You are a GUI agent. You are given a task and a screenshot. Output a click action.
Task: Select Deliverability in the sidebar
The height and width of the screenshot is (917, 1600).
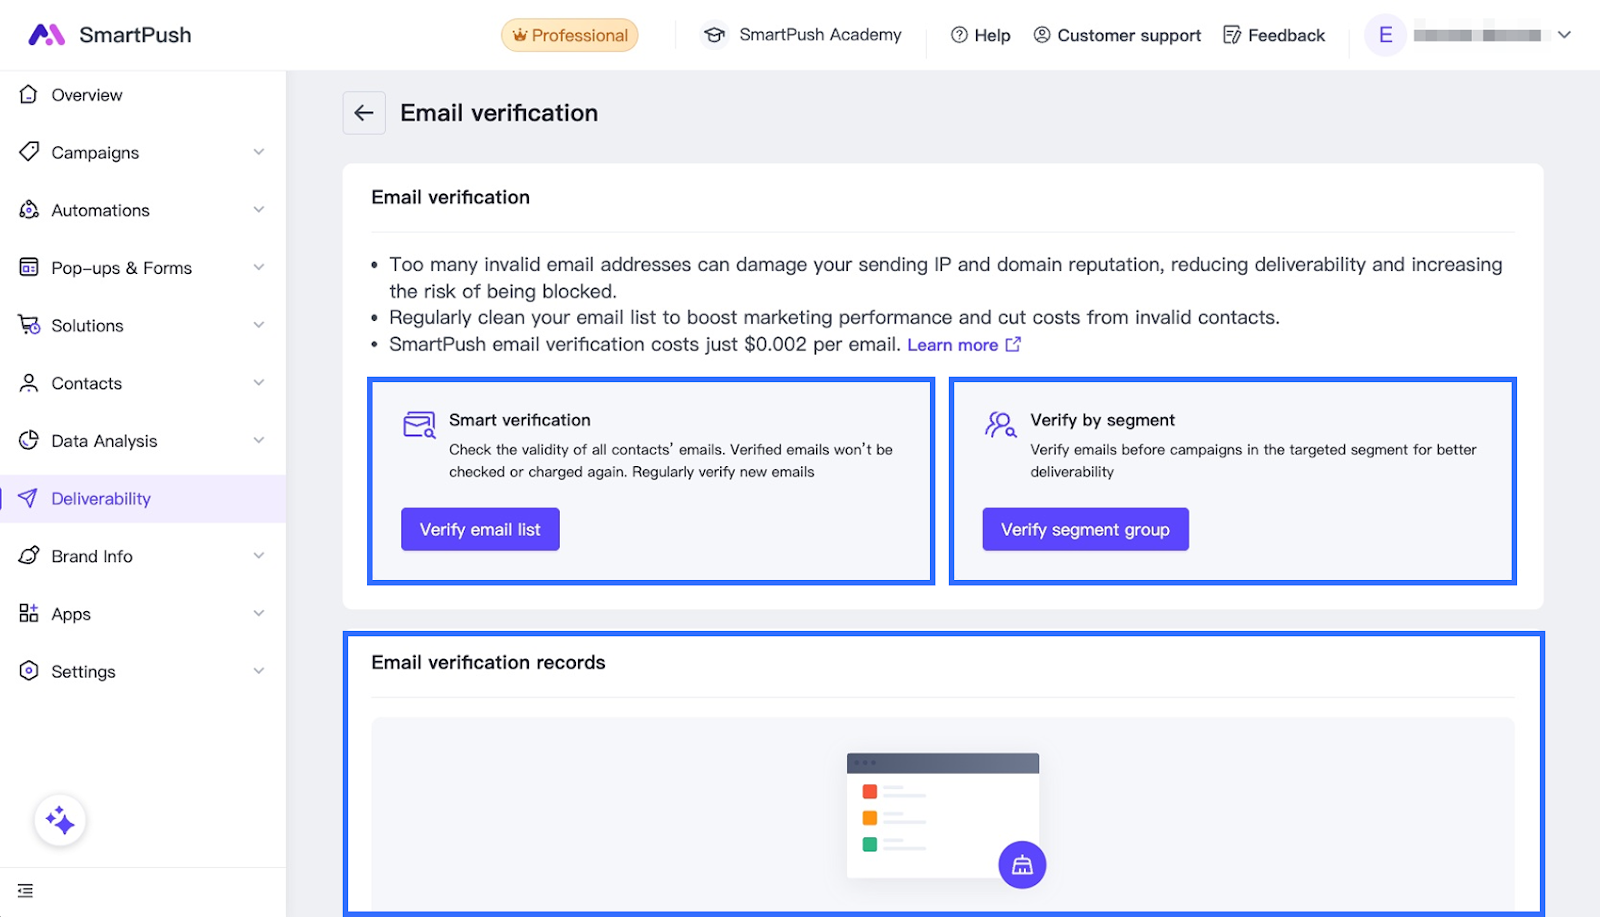101,499
